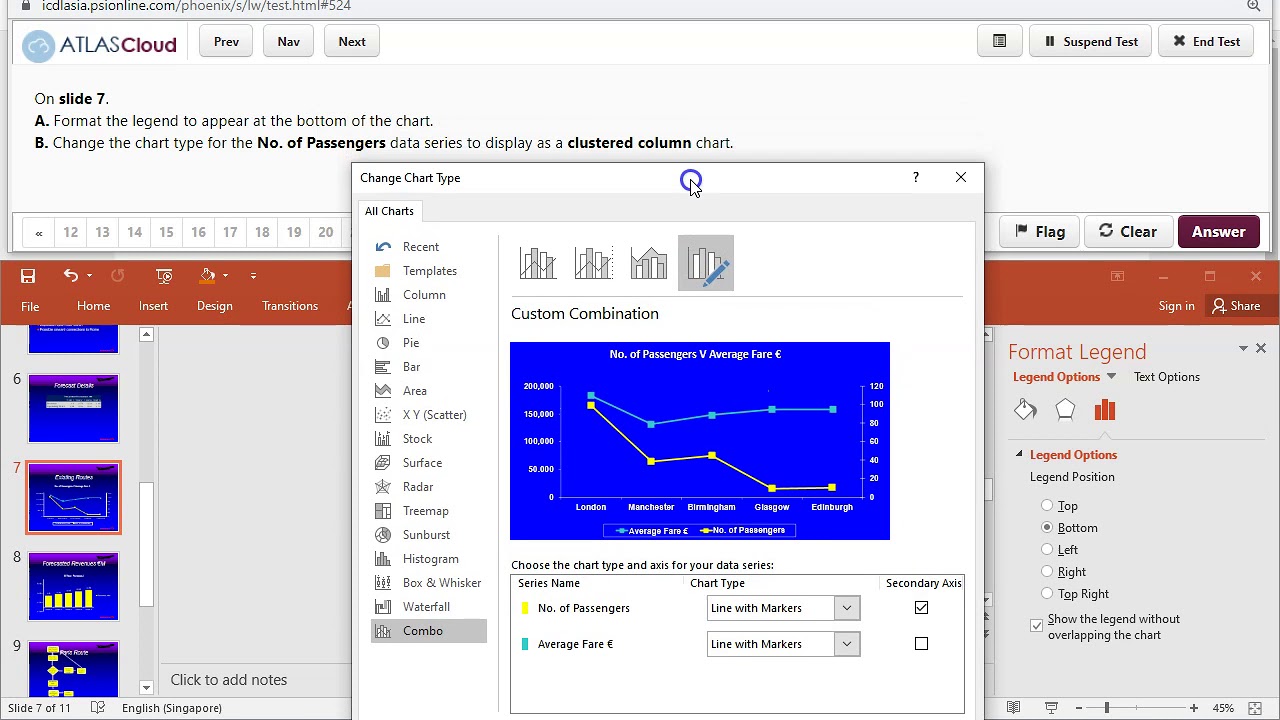1280x720 pixels.
Task: Open Format Legend pane options arrow
Action: pyautogui.click(x=1243, y=348)
